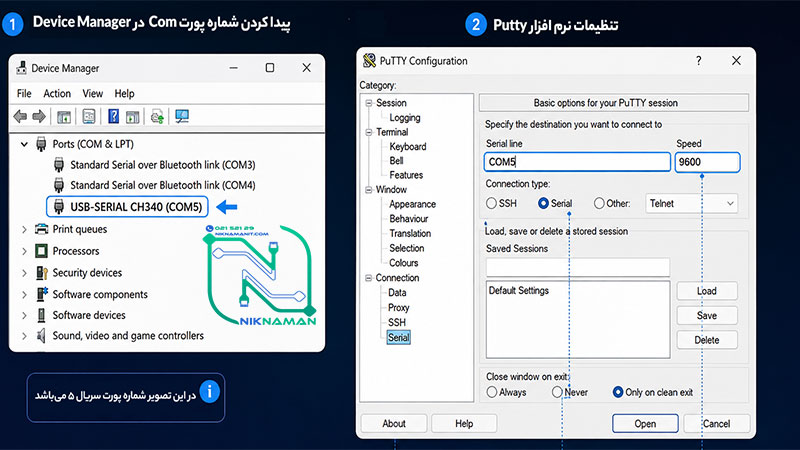
Task: Click the Print queues printer icon
Action: (x=41, y=229)
